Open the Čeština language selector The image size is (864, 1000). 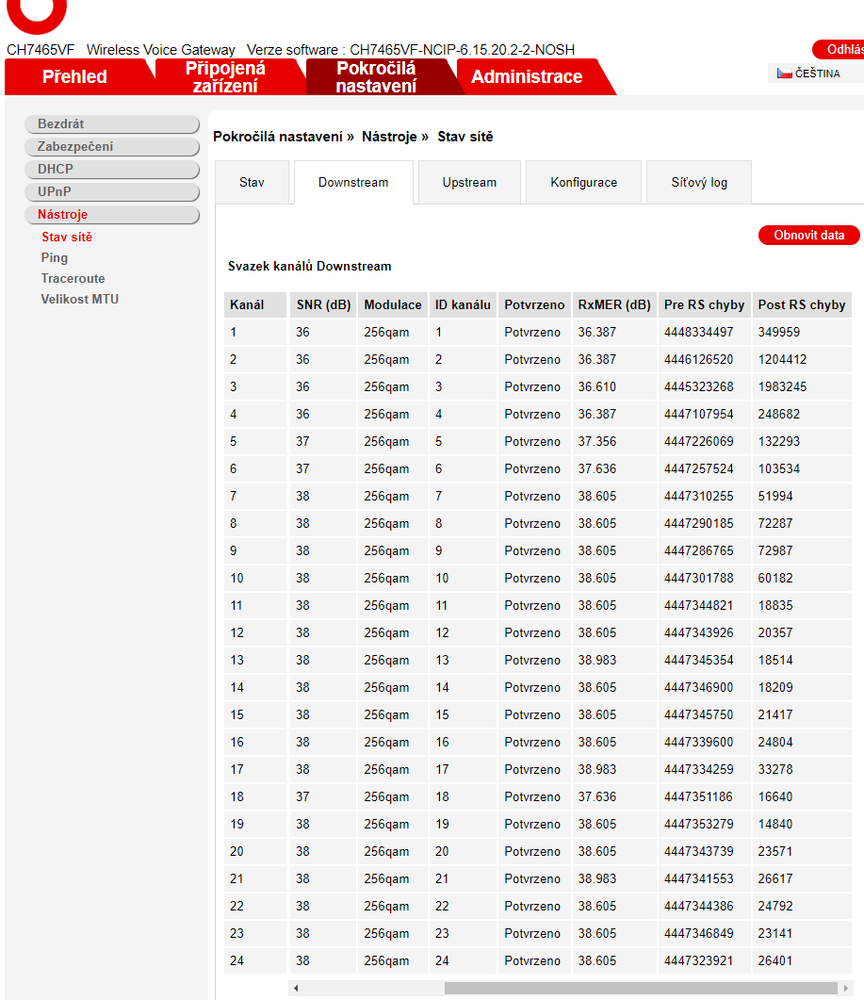click(809, 73)
